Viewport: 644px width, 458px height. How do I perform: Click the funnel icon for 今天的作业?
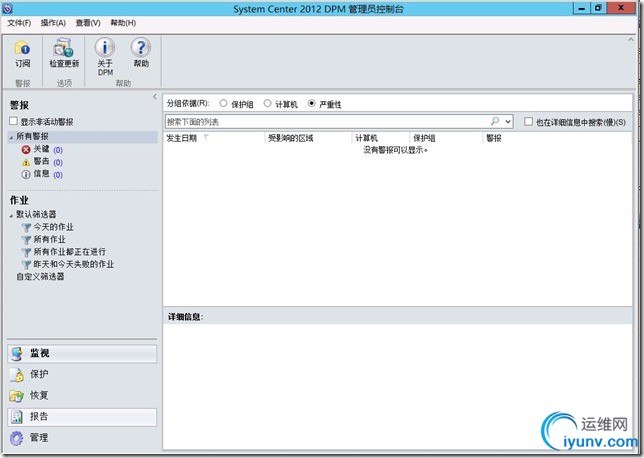(x=26, y=227)
